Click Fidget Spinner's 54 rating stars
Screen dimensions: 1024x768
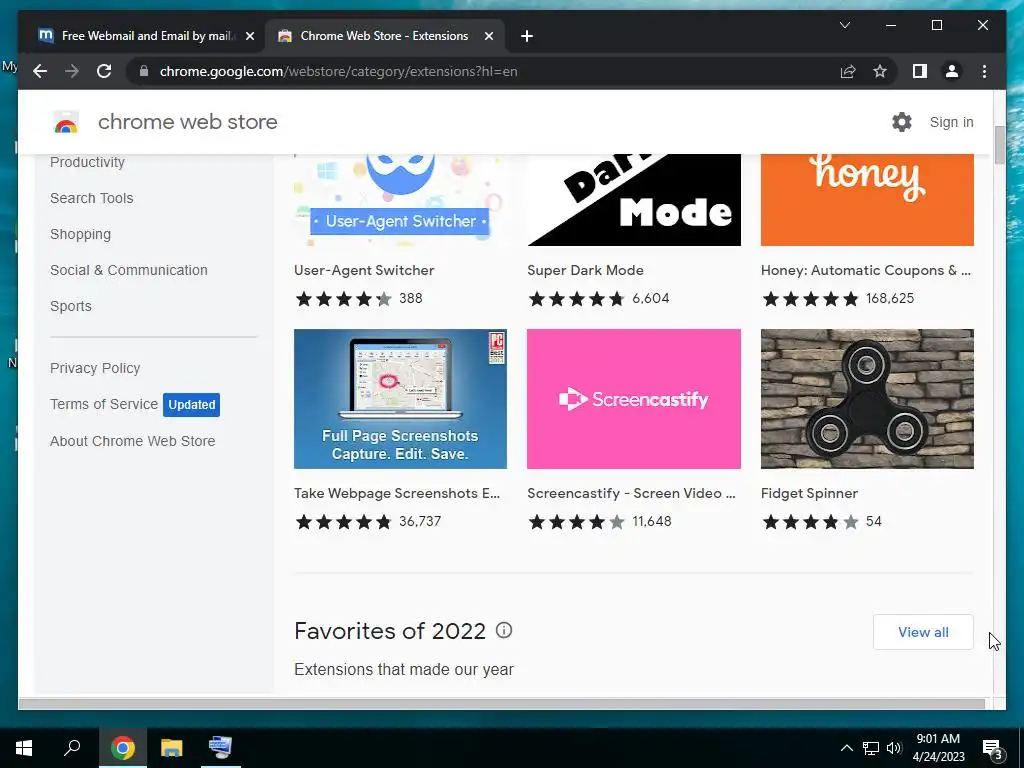(810, 521)
